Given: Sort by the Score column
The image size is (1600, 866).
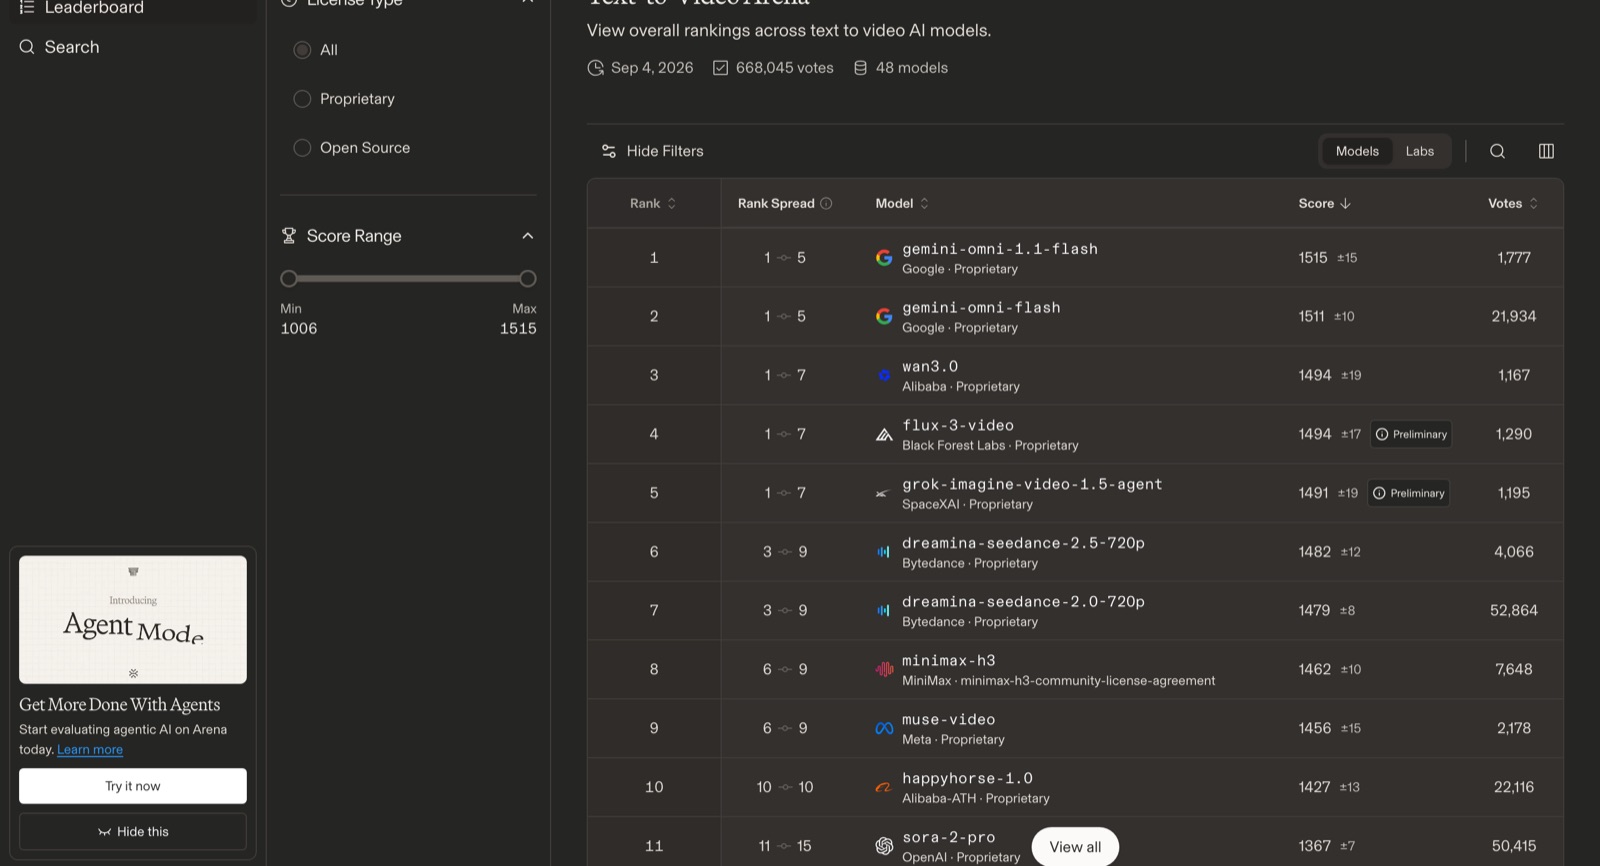Looking at the screenshot, I should click(x=1325, y=203).
